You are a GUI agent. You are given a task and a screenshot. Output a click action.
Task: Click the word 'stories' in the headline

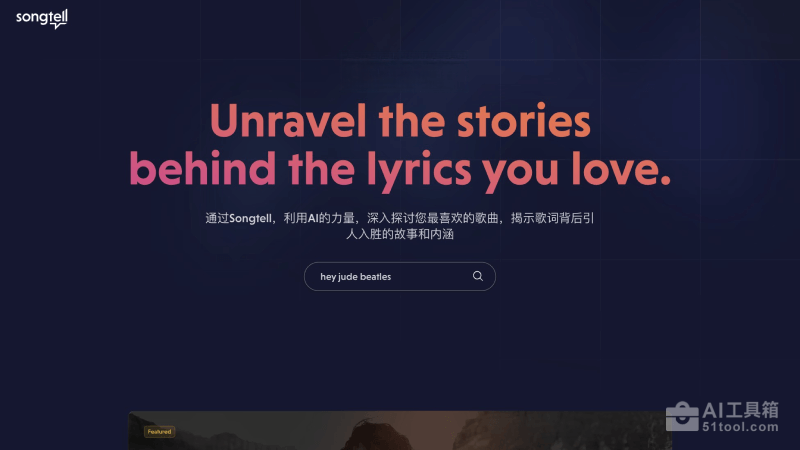(523, 121)
